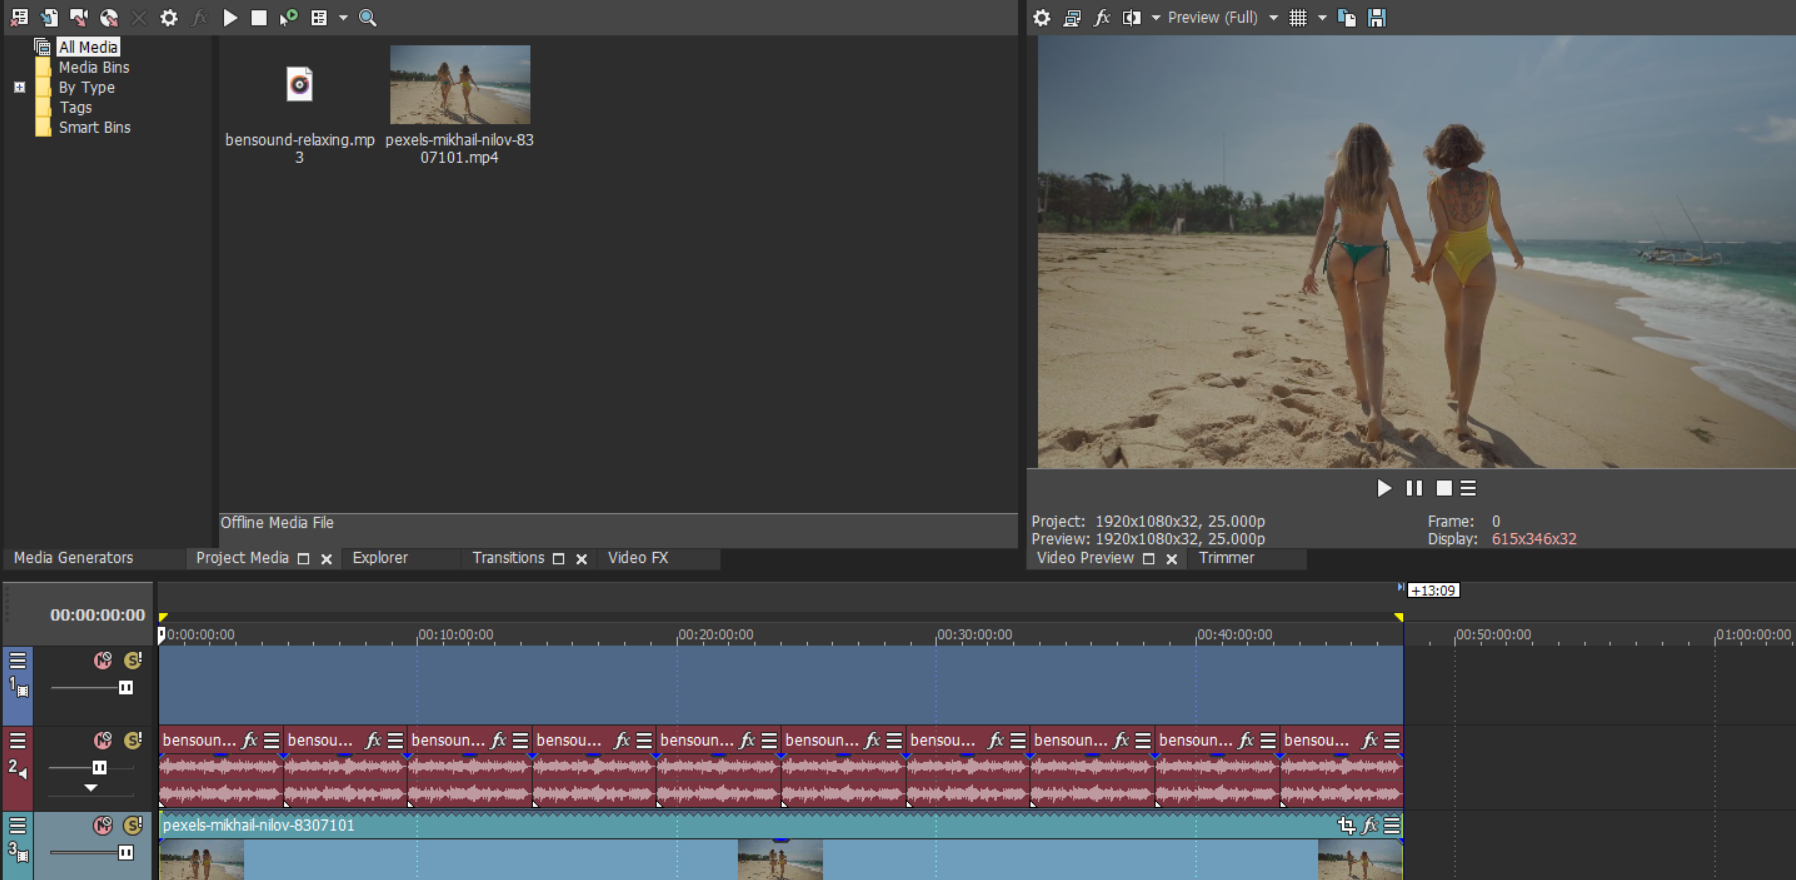Select the pexels-mikhail-nilov mp4 thumbnail
This screenshot has height=880, width=1796.
460,85
